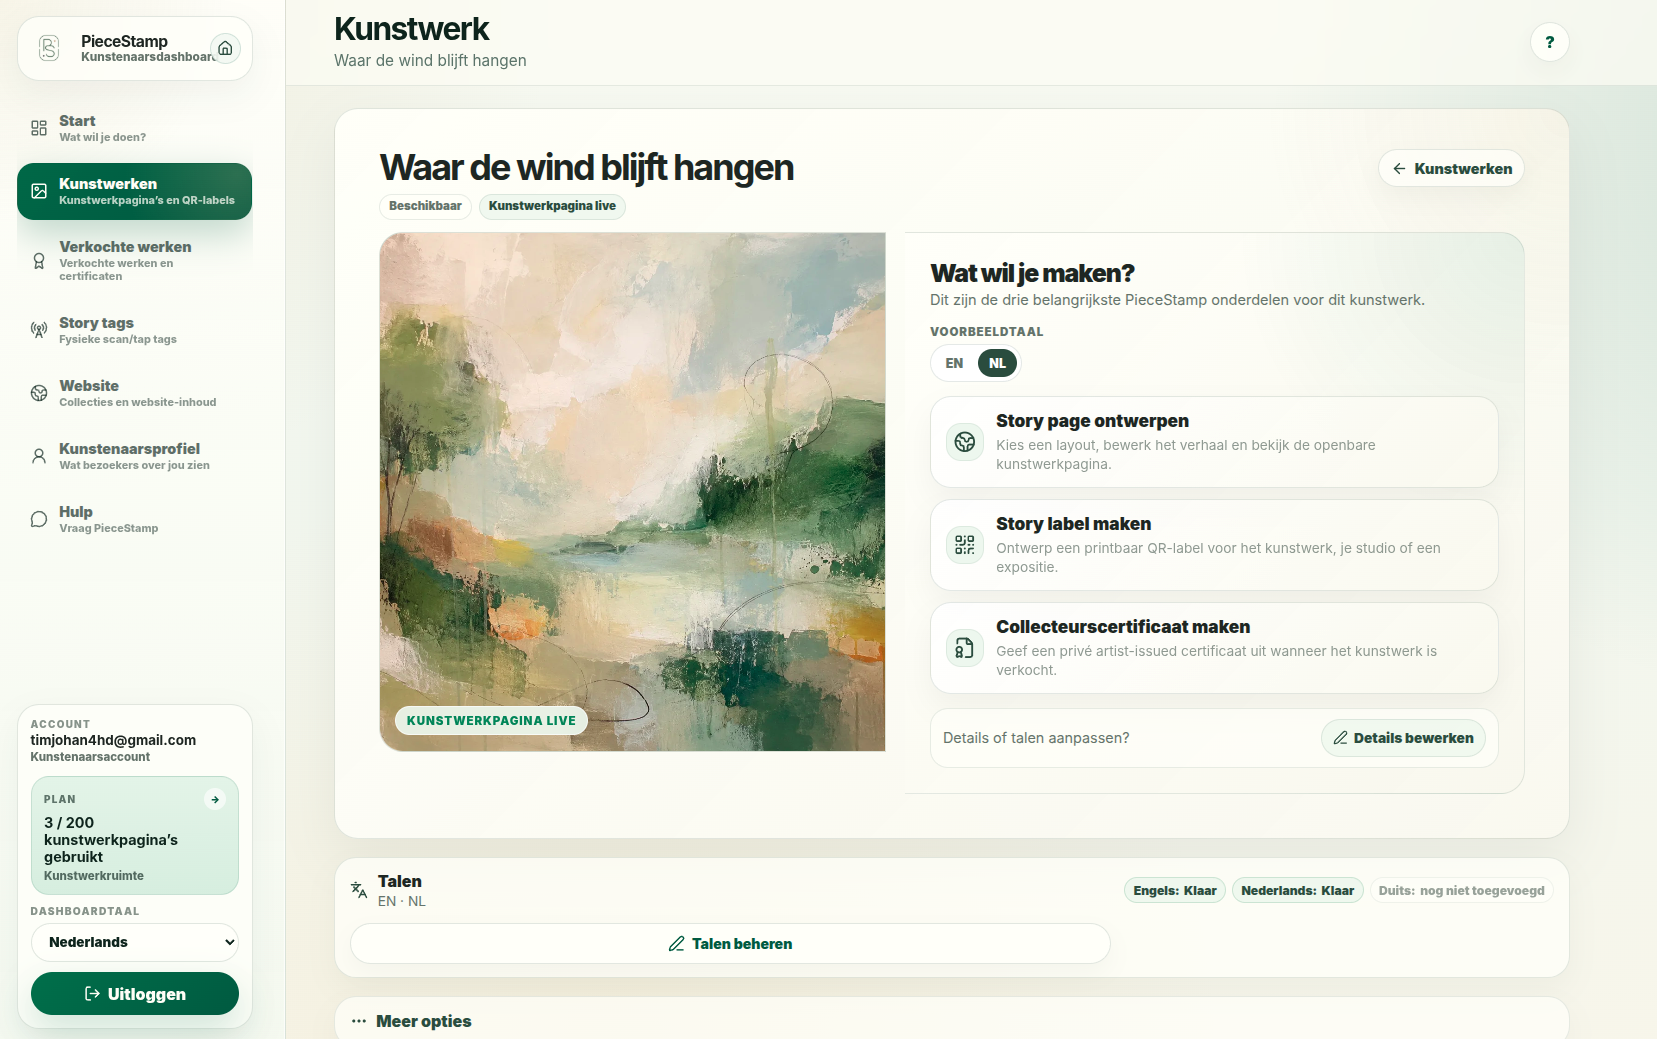Viewport: 1657px width, 1039px height.
Task: Click the Kunstruimte plan label
Action: (x=94, y=875)
